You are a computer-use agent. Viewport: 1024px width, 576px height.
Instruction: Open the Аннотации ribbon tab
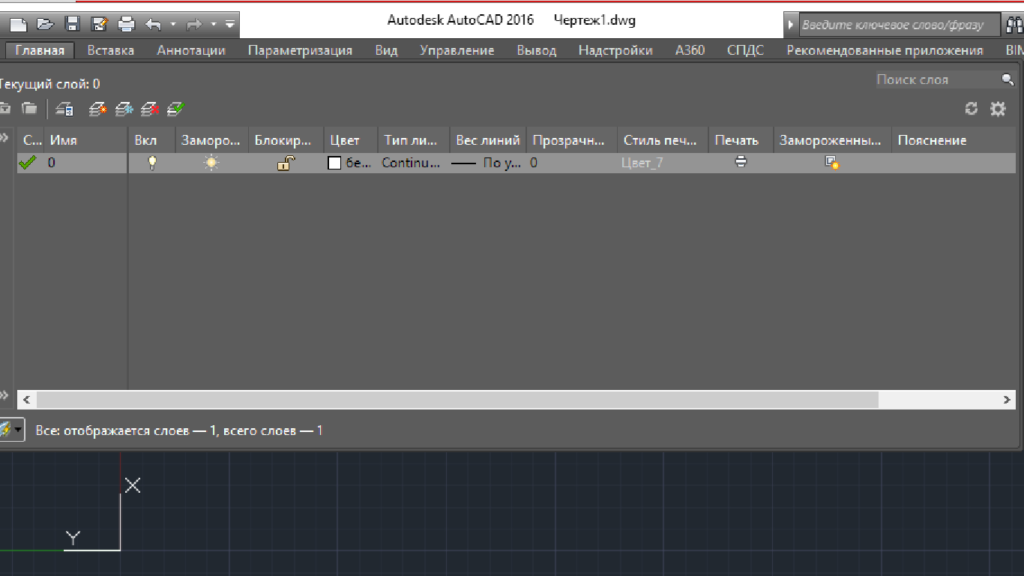[191, 50]
